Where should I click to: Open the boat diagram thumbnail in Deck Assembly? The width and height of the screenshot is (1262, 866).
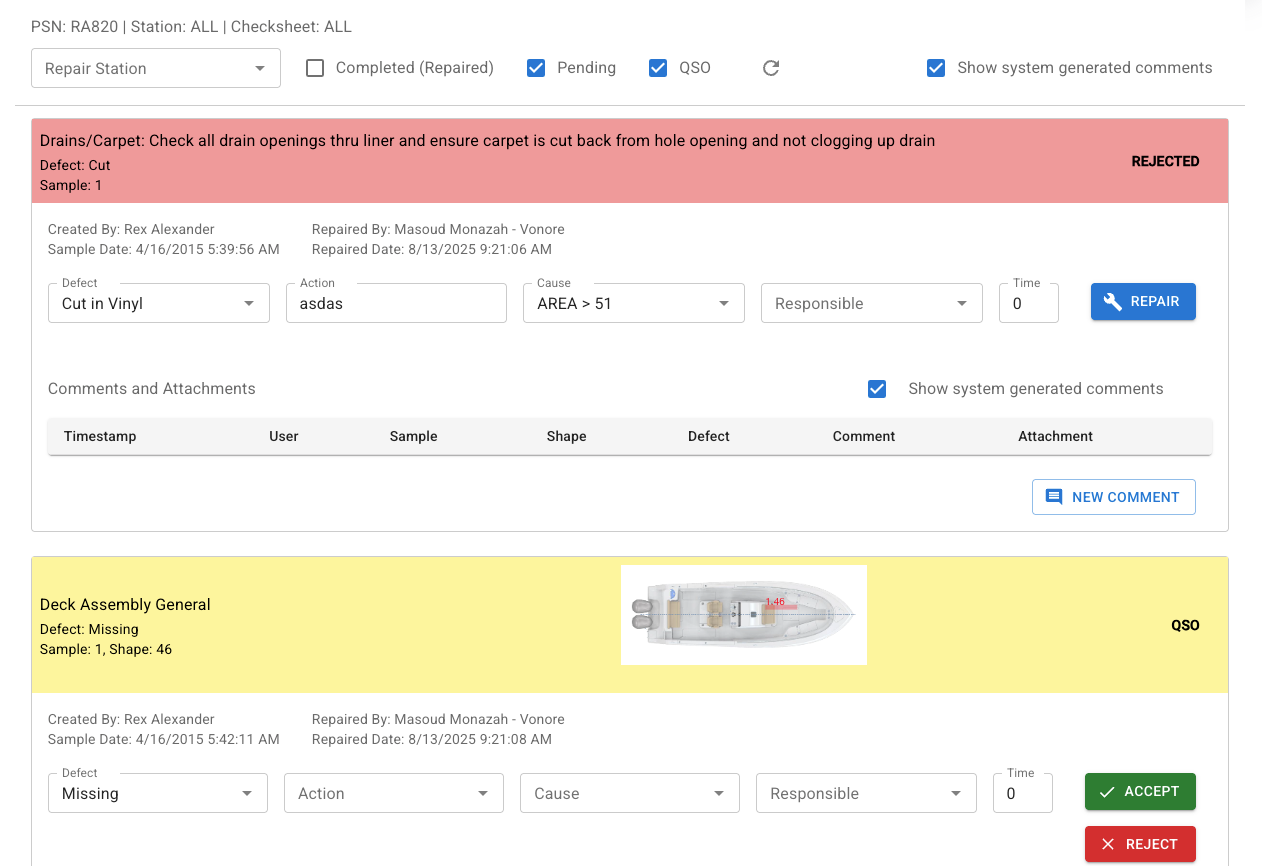744,615
